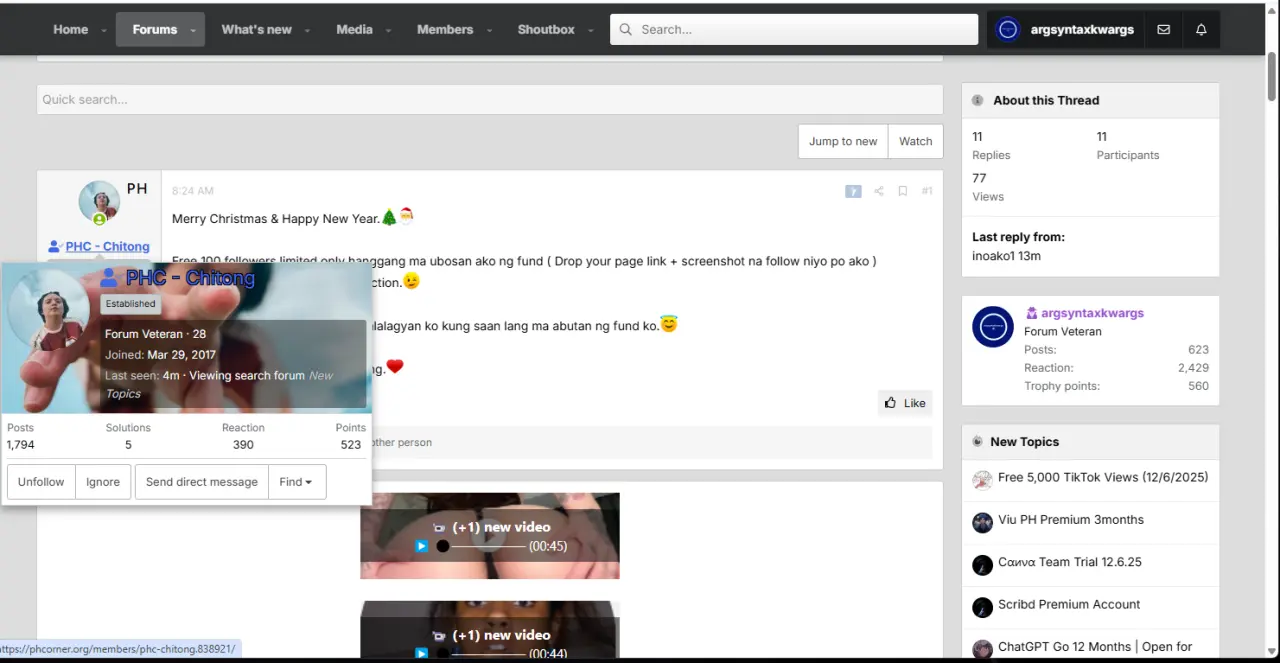The width and height of the screenshot is (1280, 663).
Task: Open PHC - Chitong profile link in popup
Action: point(189,278)
